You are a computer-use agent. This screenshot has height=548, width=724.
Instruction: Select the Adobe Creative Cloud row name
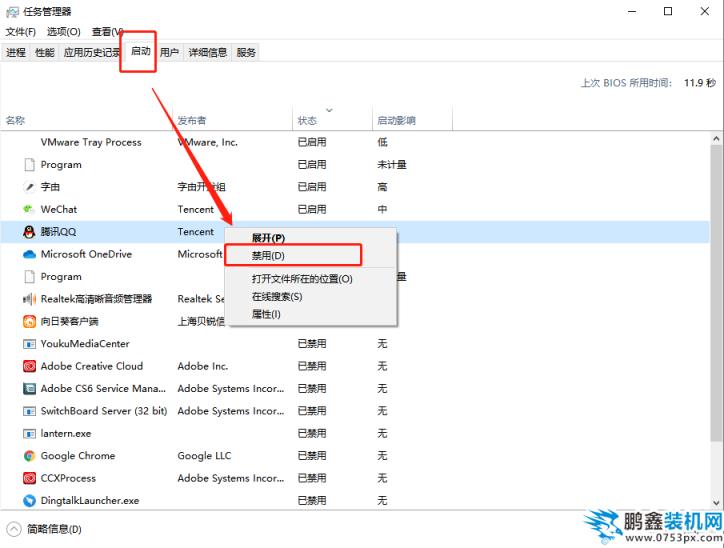click(91, 366)
